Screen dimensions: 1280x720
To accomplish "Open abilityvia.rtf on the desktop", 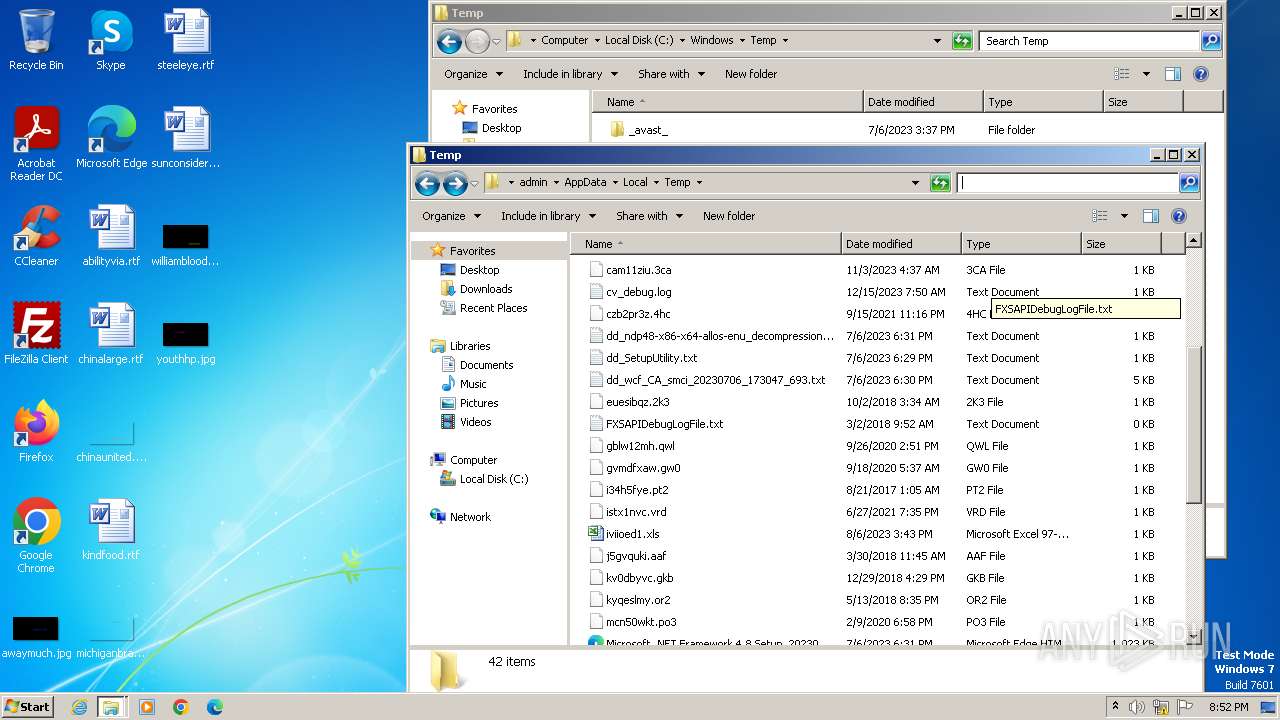I will pyautogui.click(x=111, y=236).
